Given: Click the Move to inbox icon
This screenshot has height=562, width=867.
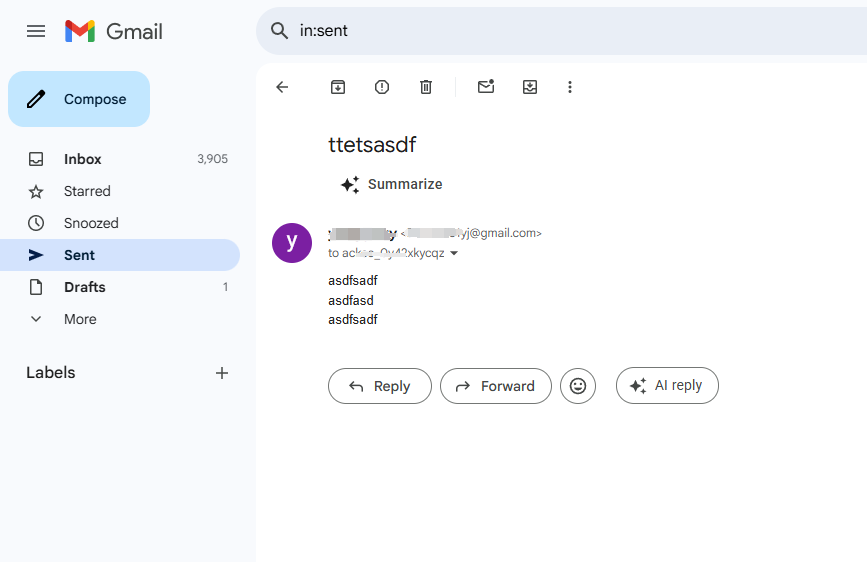Looking at the screenshot, I should click(530, 87).
